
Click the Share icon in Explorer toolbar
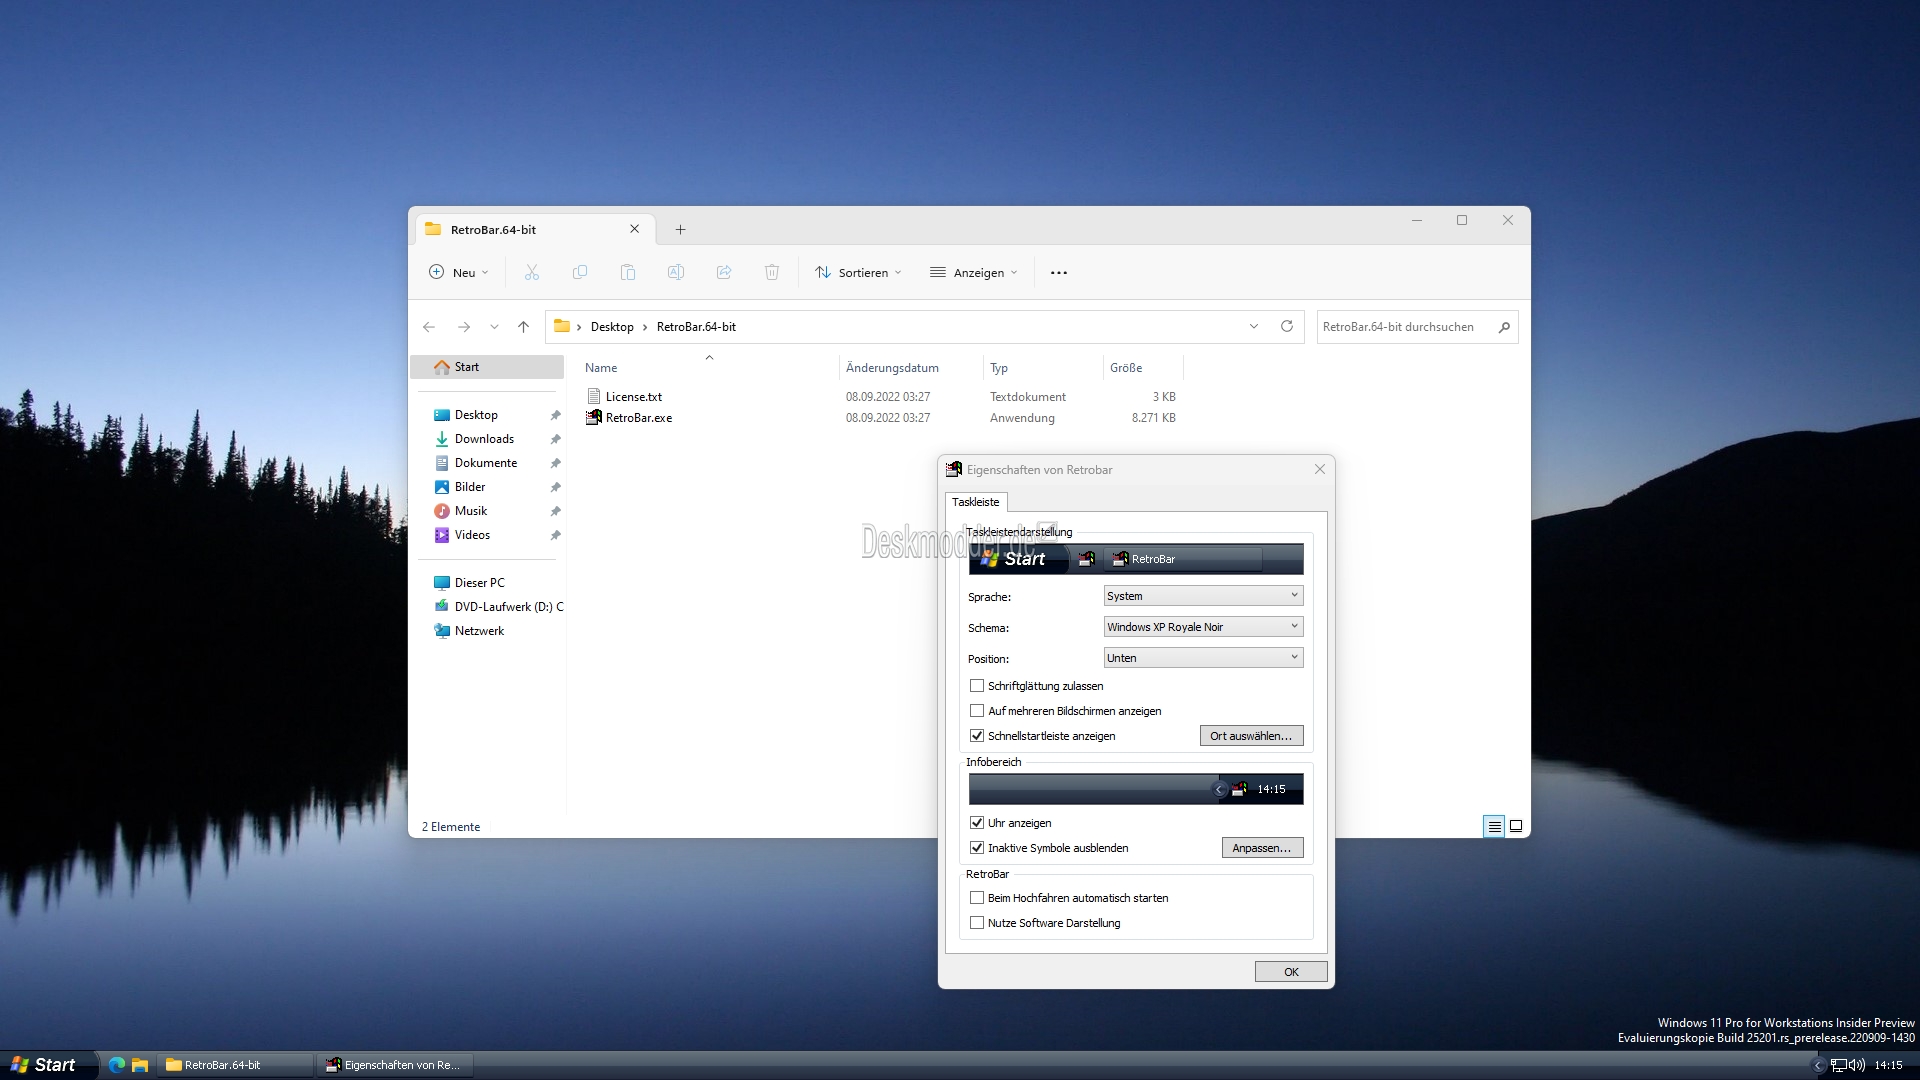pyautogui.click(x=724, y=272)
